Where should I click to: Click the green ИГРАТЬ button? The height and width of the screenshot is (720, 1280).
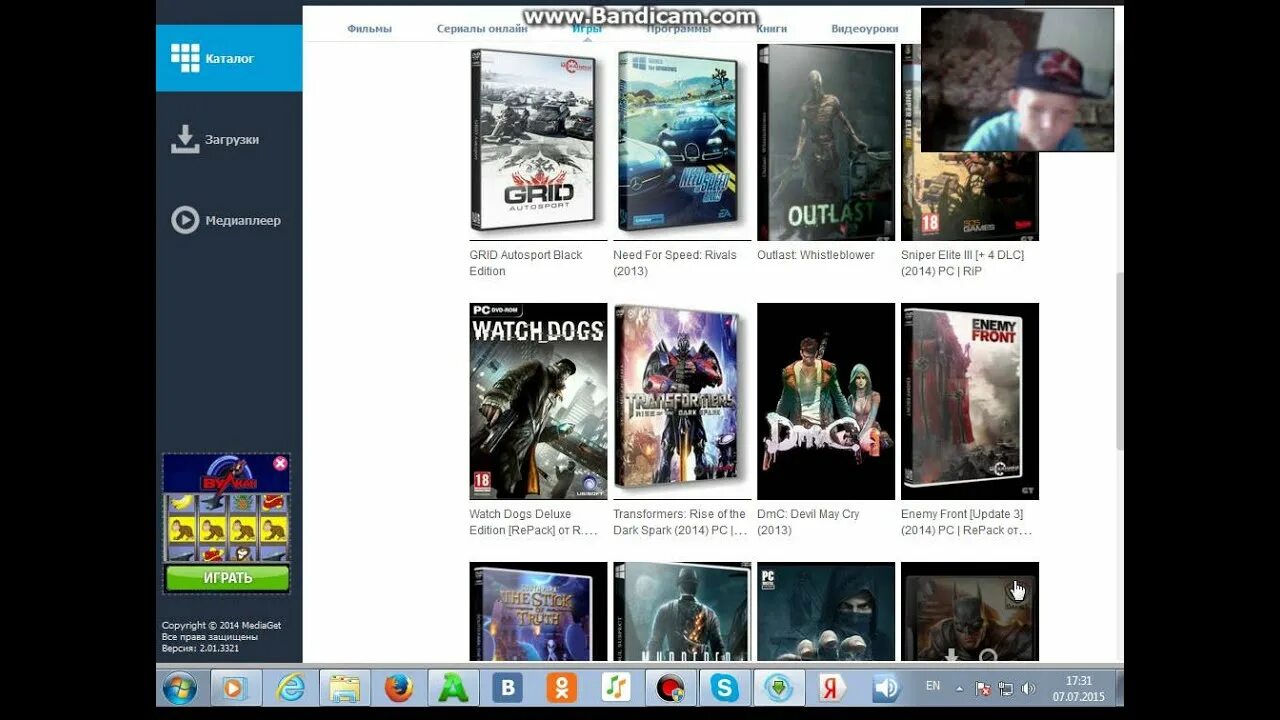click(x=227, y=578)
